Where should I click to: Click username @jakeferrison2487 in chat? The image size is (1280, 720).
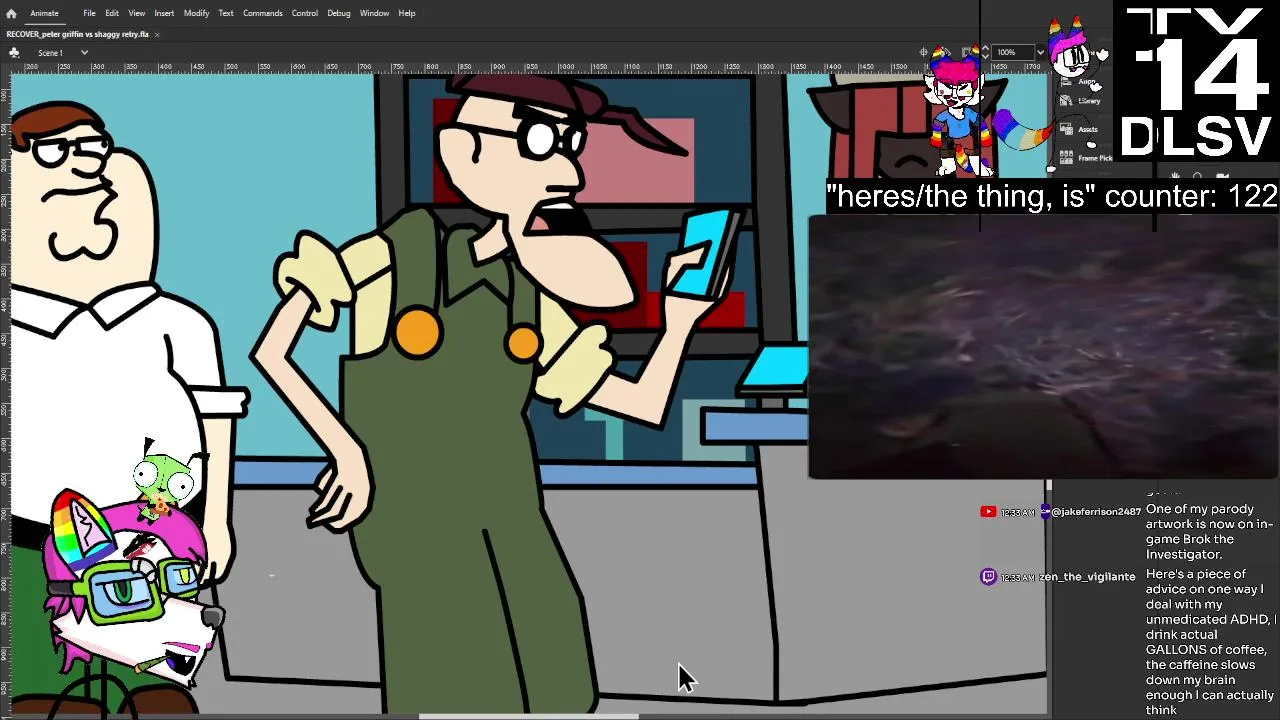[x=1097, y=512]
